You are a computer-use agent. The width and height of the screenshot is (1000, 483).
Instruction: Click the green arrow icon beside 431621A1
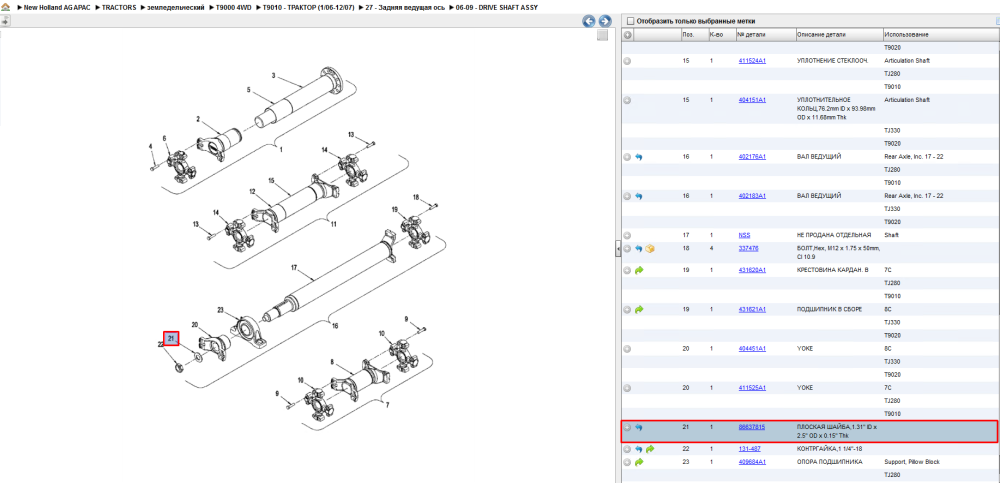[639, 309]
